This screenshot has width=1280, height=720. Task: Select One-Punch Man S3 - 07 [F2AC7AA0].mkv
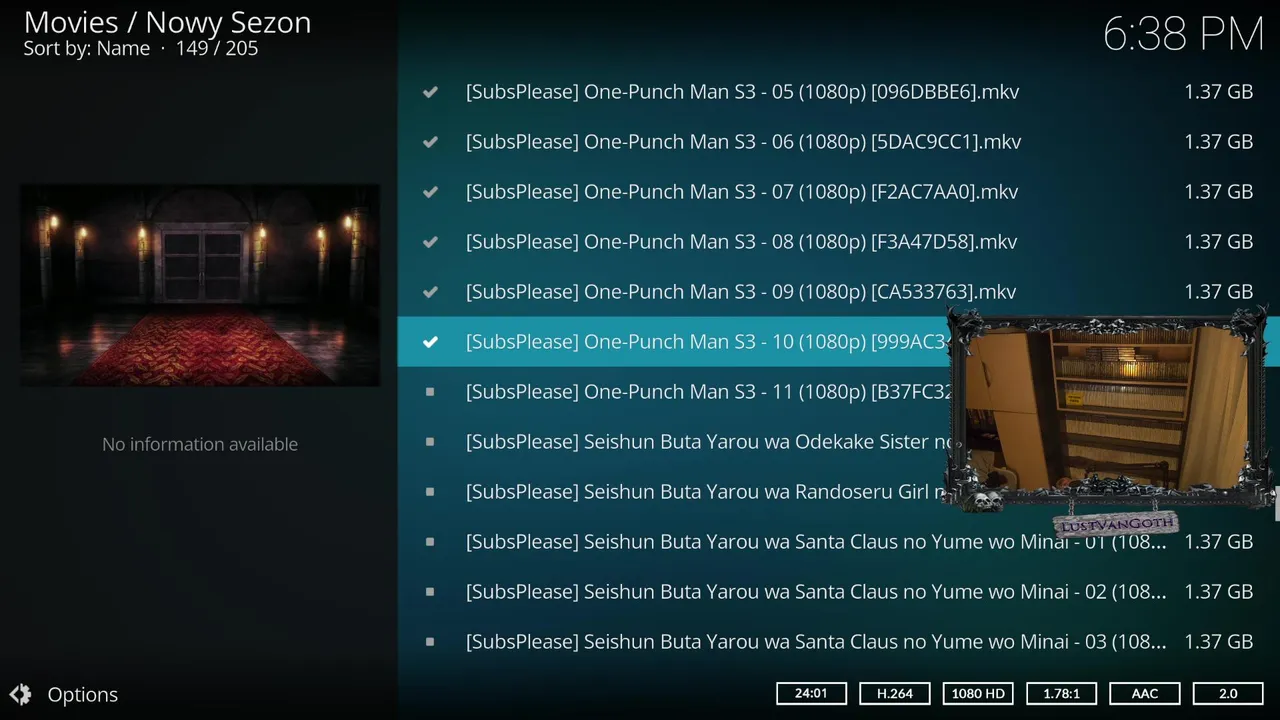(838, 192)
